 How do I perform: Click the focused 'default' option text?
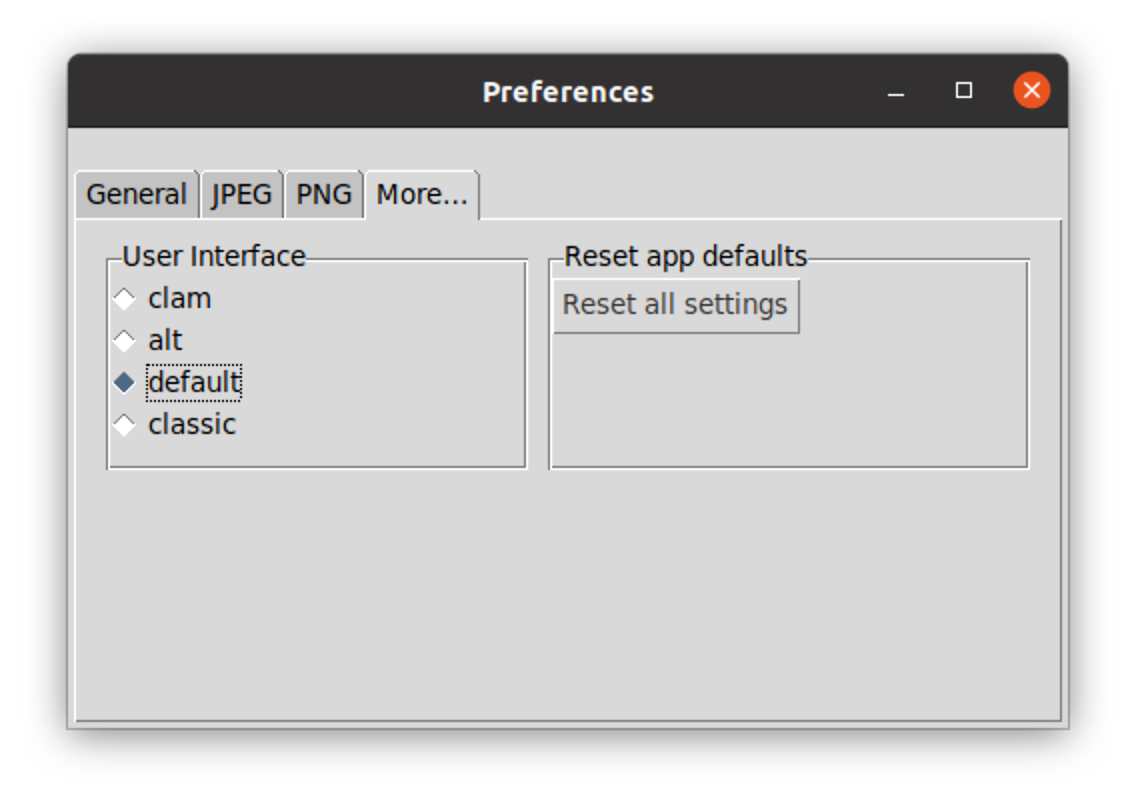click(x=194, y=382)
